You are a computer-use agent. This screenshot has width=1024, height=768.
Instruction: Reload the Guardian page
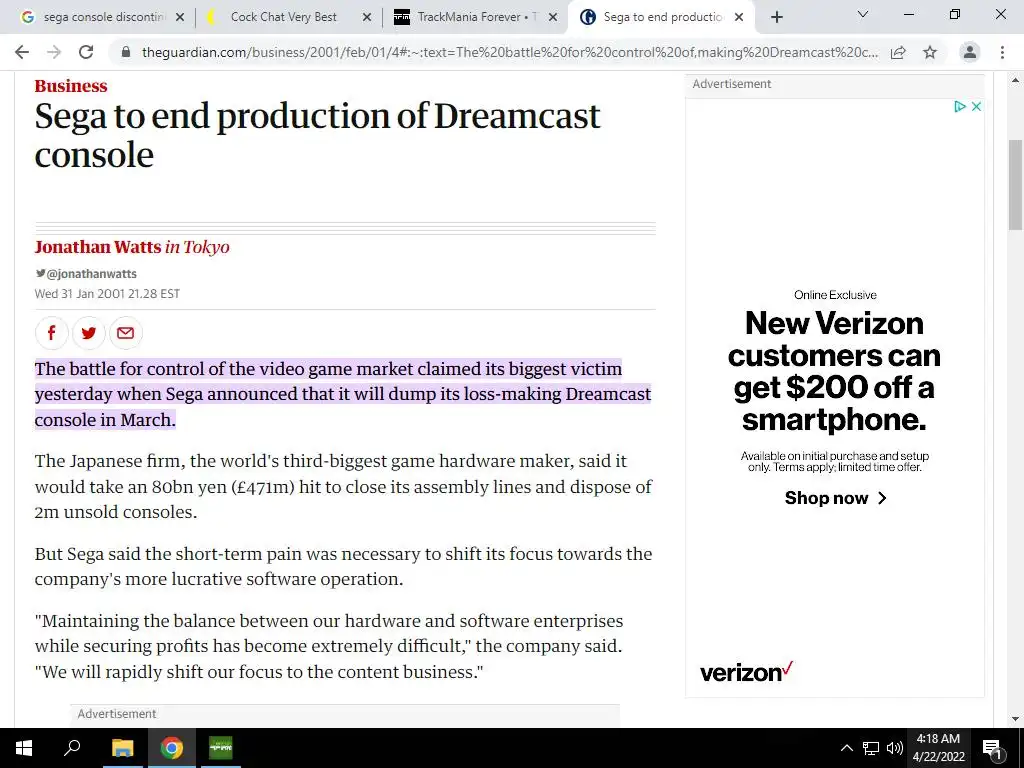[x=86, y=52]
